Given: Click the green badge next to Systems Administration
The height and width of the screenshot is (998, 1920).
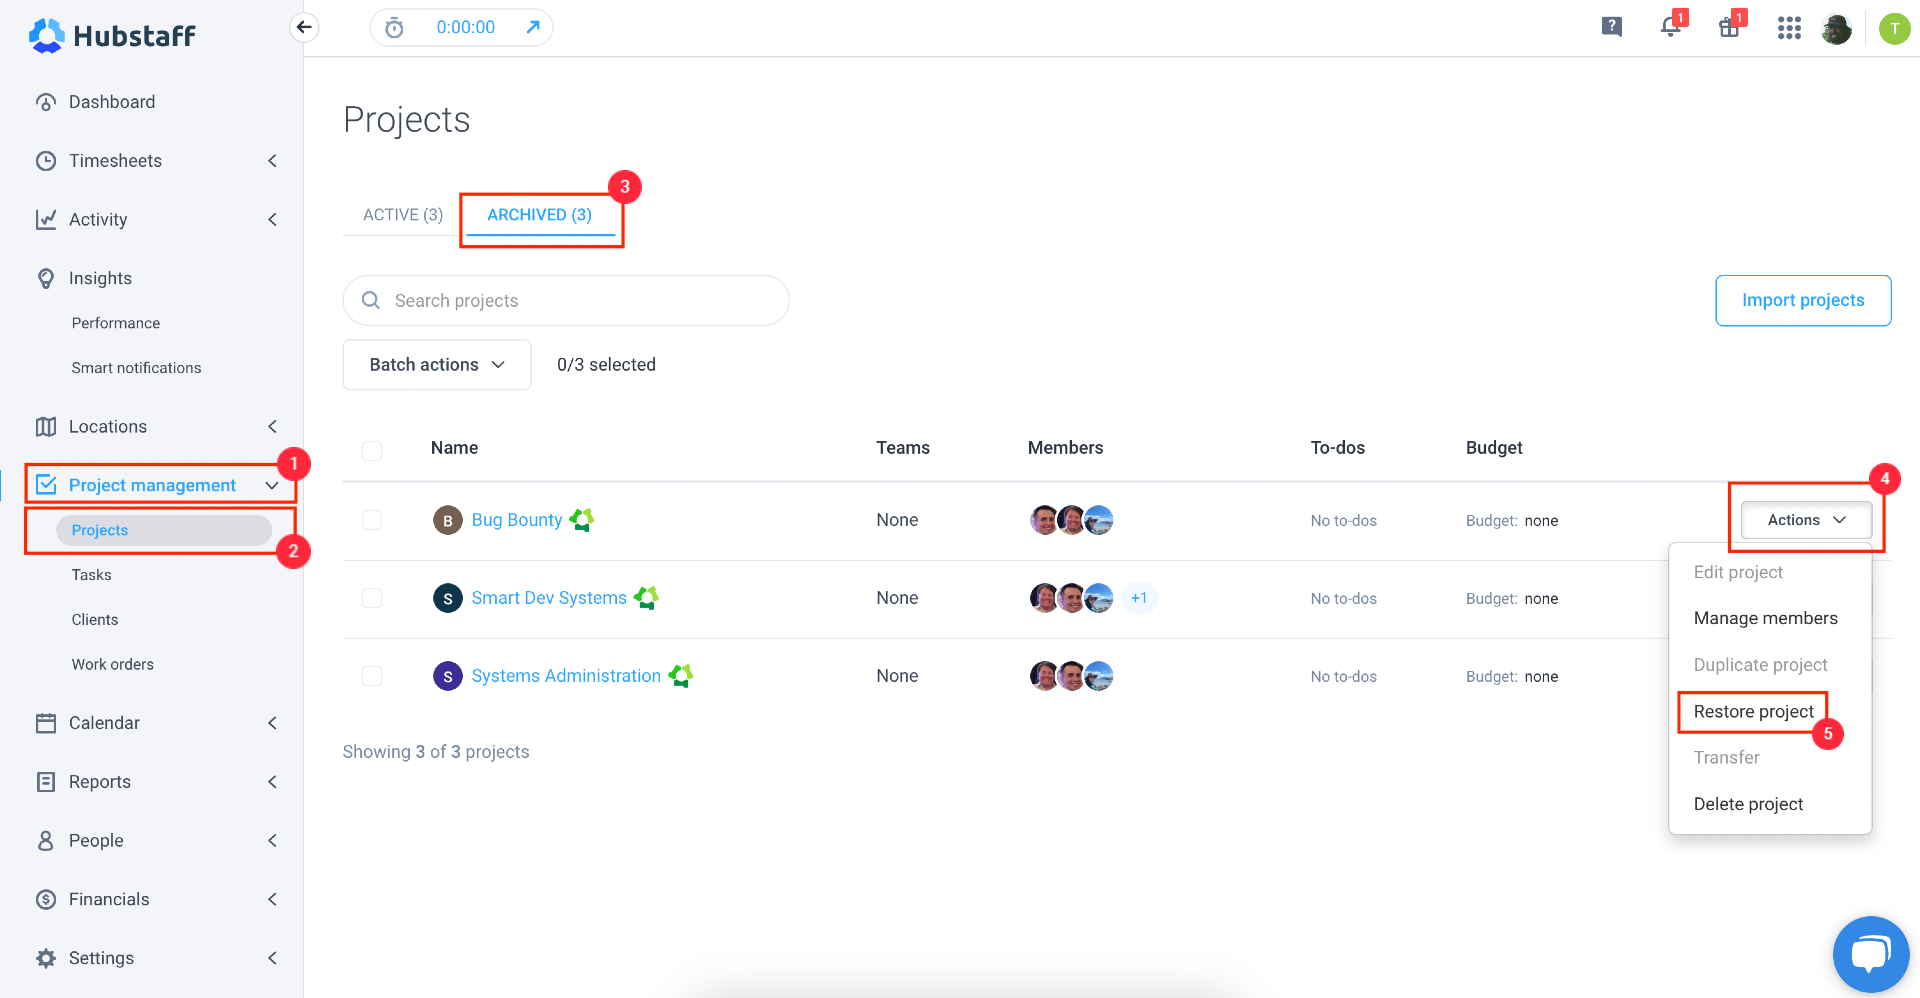Looking at the screenshot, I should [681, 676].
